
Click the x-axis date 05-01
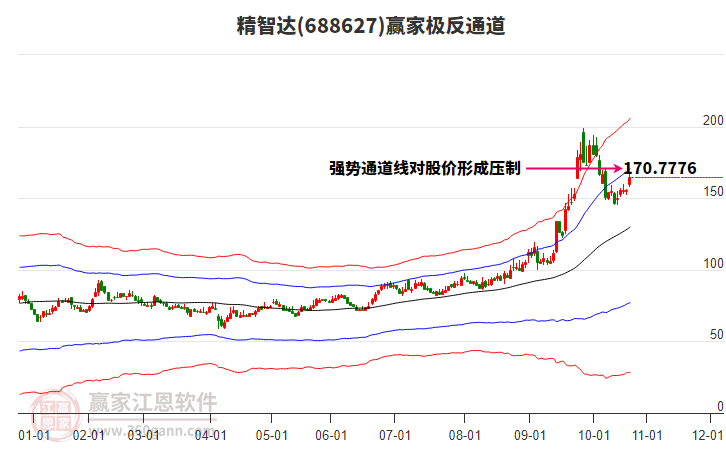(x=271, y=436)
